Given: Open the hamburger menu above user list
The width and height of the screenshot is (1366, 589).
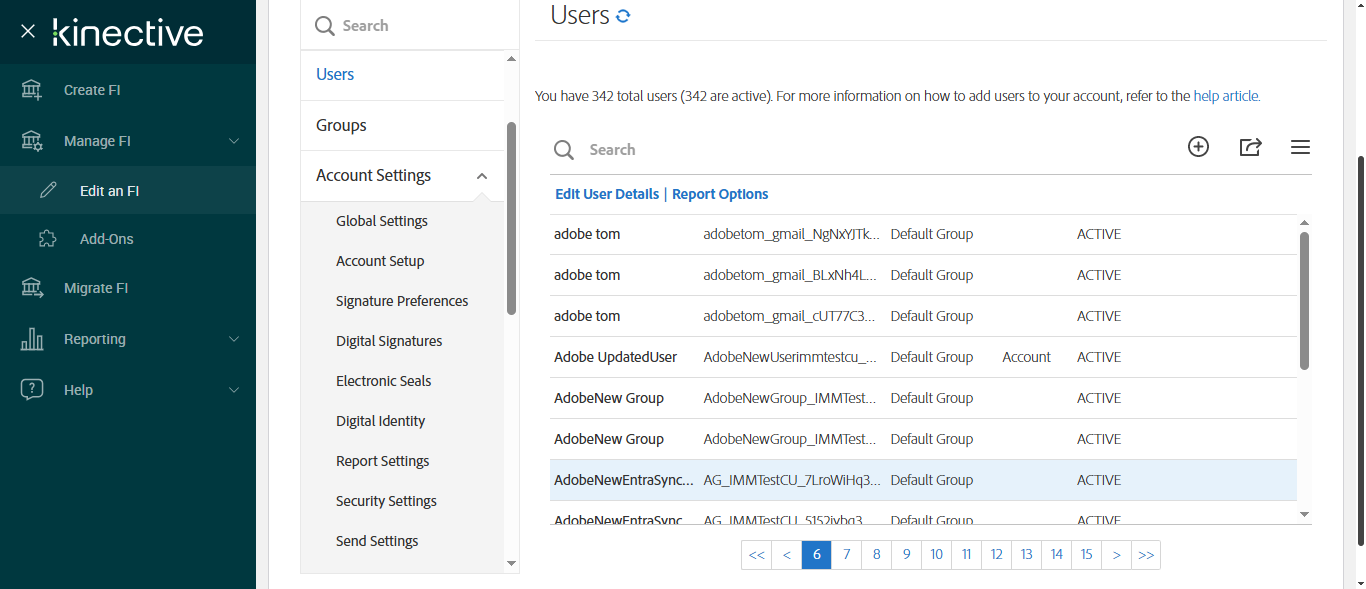Looking at the screenshot, I should click(x=1300, y=147).
